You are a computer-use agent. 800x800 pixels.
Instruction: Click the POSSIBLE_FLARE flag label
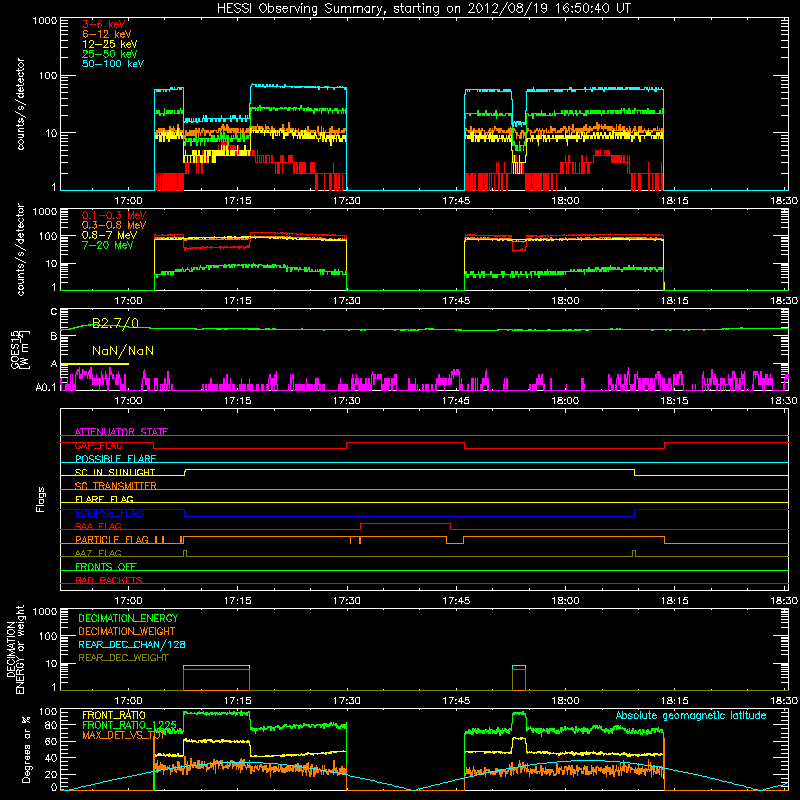(x=115, y=459)
